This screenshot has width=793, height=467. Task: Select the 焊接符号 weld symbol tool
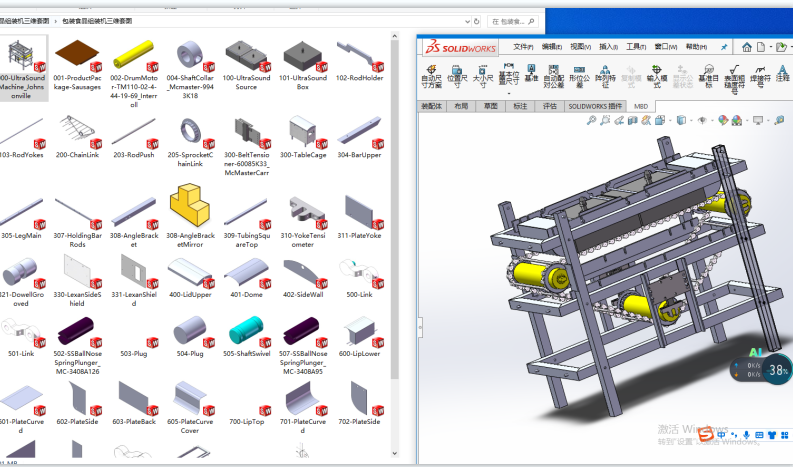[760, 77]
